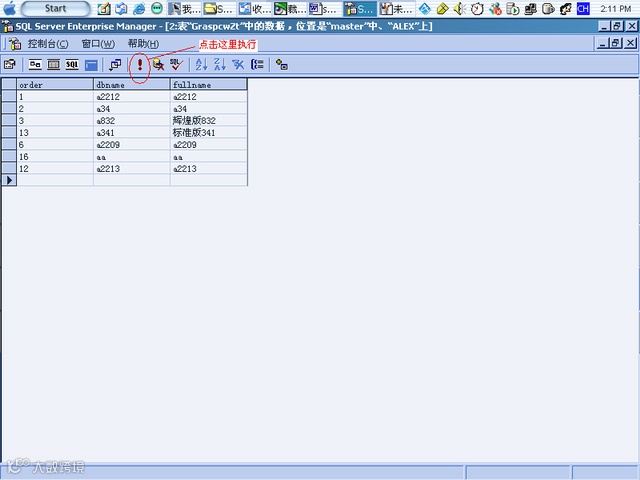The width and height of the screenshot is (640, 480).
Task: Select order cell with value 6
Action: 55,144
